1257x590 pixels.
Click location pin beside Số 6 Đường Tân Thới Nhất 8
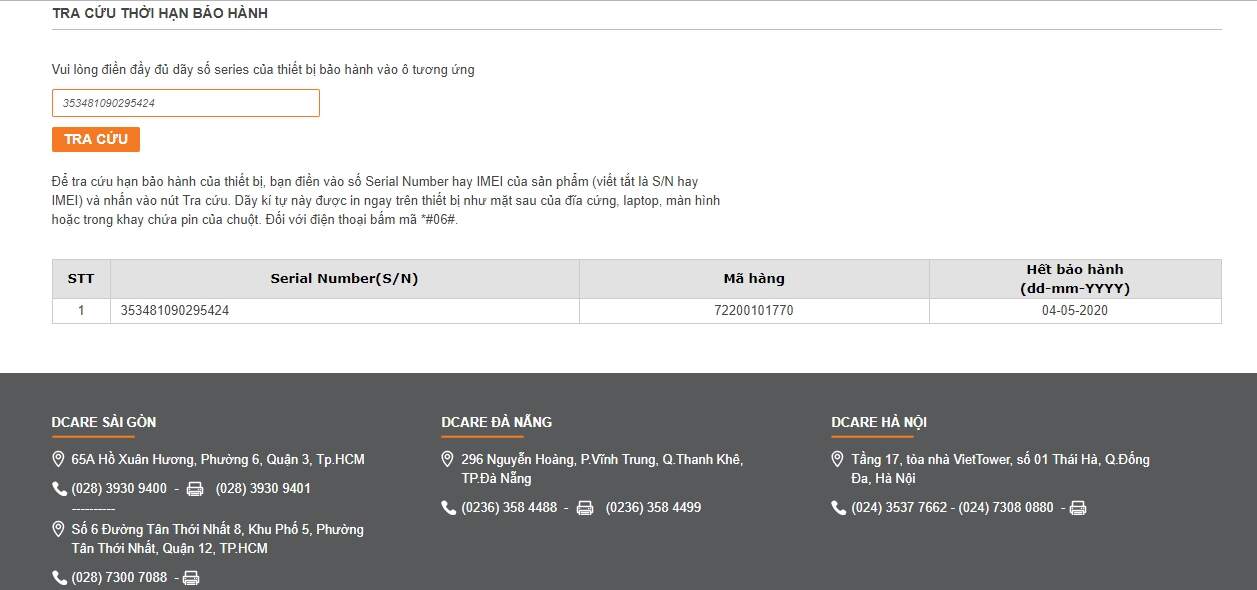click(x=59, y=529)
